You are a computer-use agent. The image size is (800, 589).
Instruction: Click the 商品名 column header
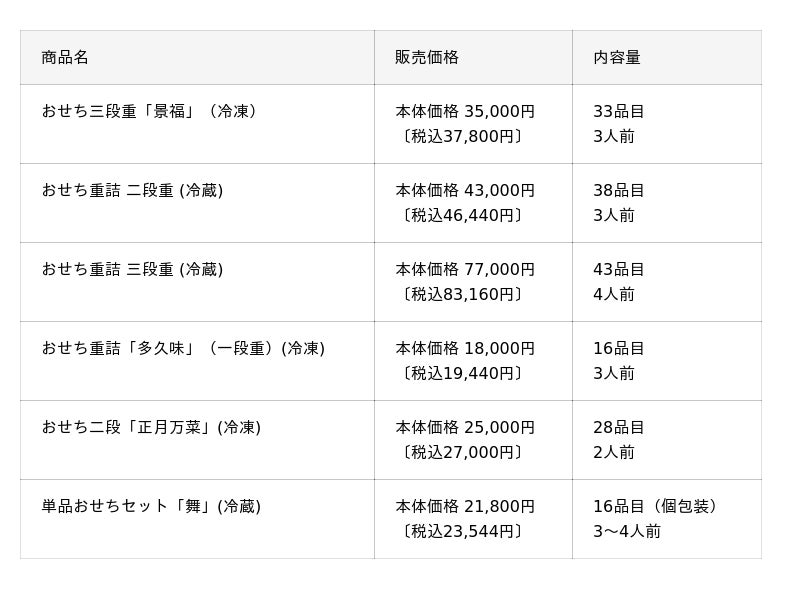(65, 57)
